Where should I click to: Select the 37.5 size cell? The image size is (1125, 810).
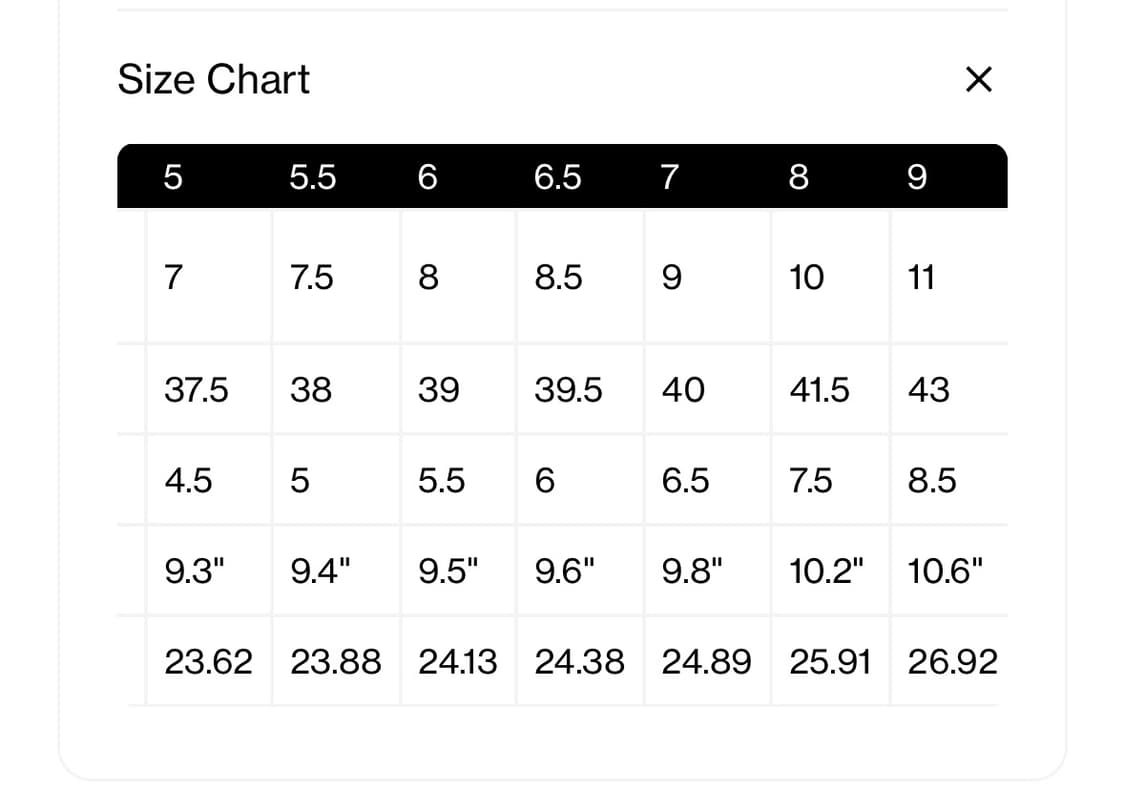click(196, 389)
